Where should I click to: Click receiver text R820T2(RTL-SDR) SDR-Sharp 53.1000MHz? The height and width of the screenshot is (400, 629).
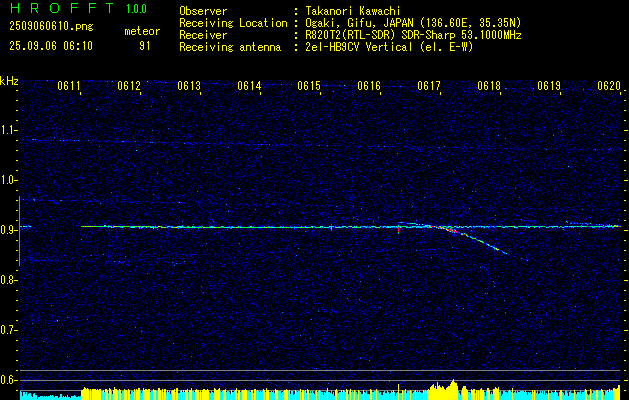pos(413,35)
